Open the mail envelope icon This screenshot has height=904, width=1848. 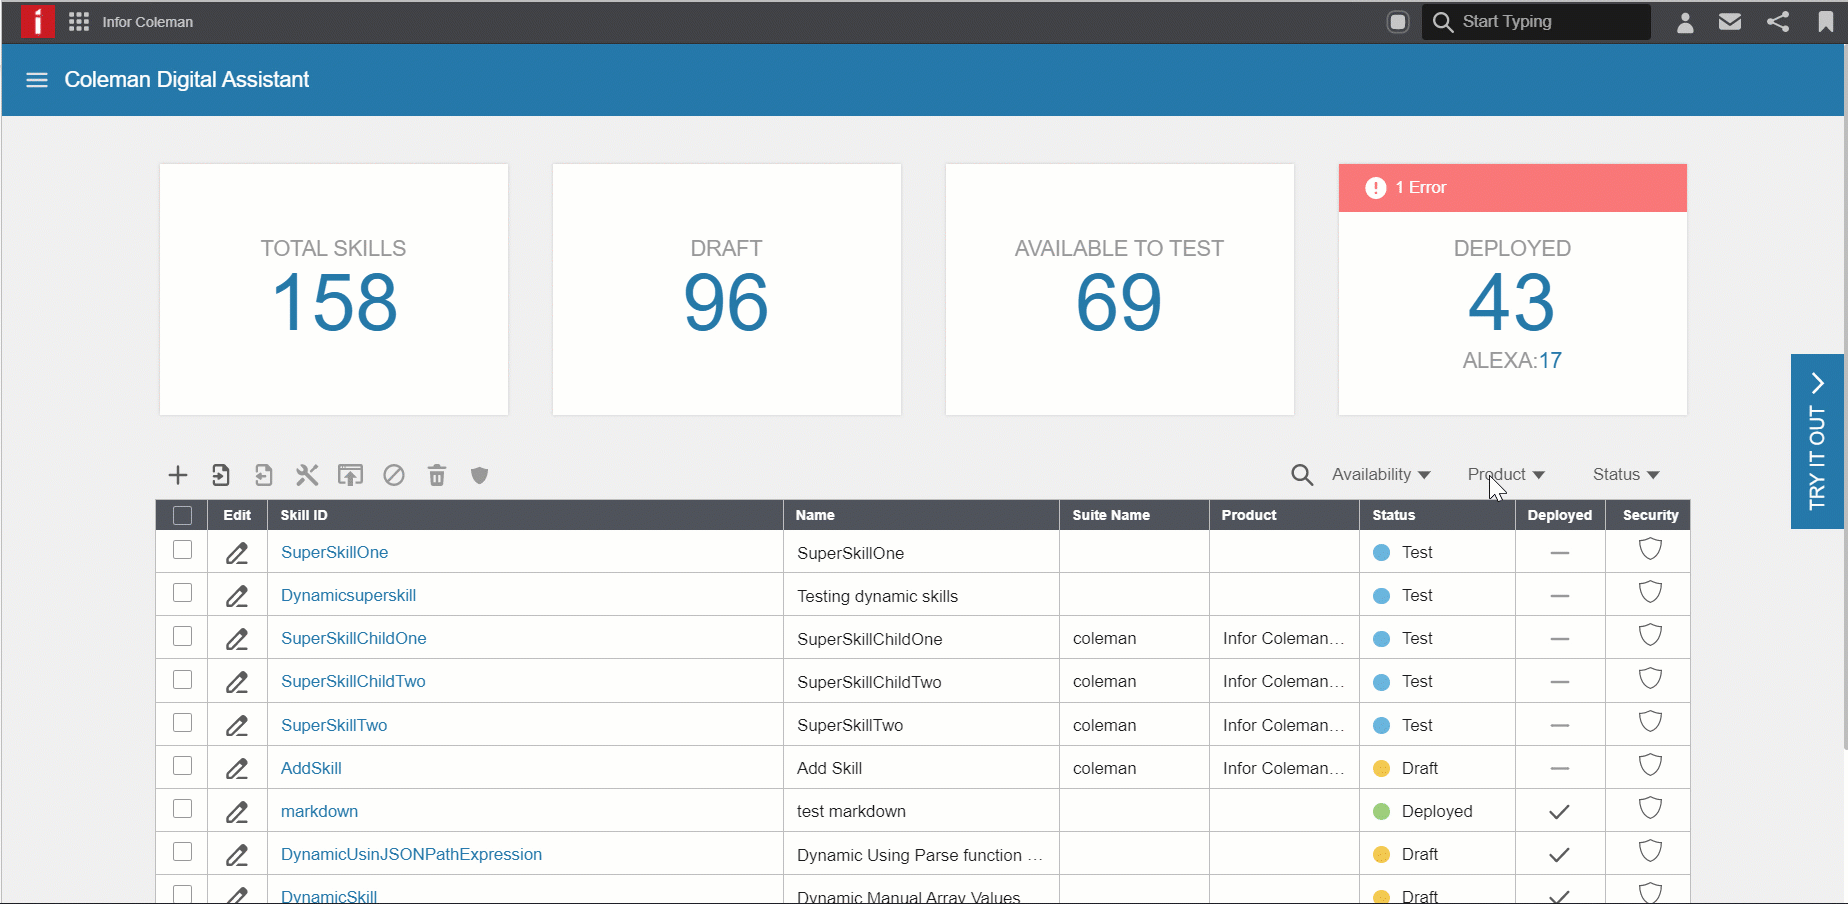1730,22
